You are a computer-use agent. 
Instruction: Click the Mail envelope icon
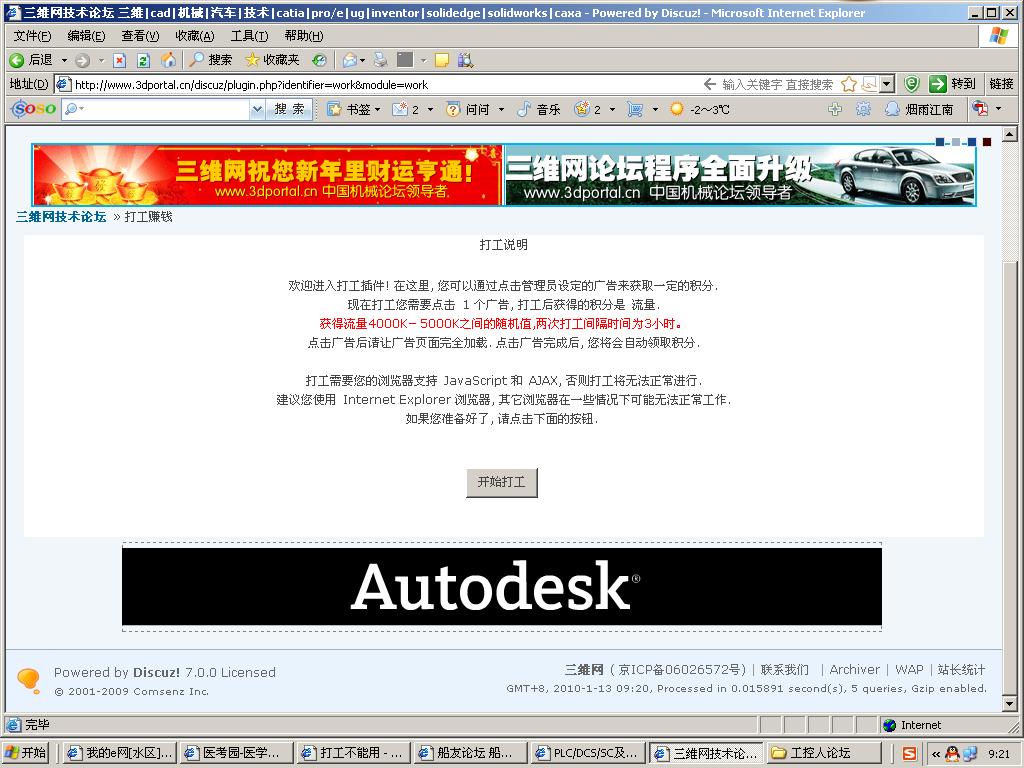[350, 60]
